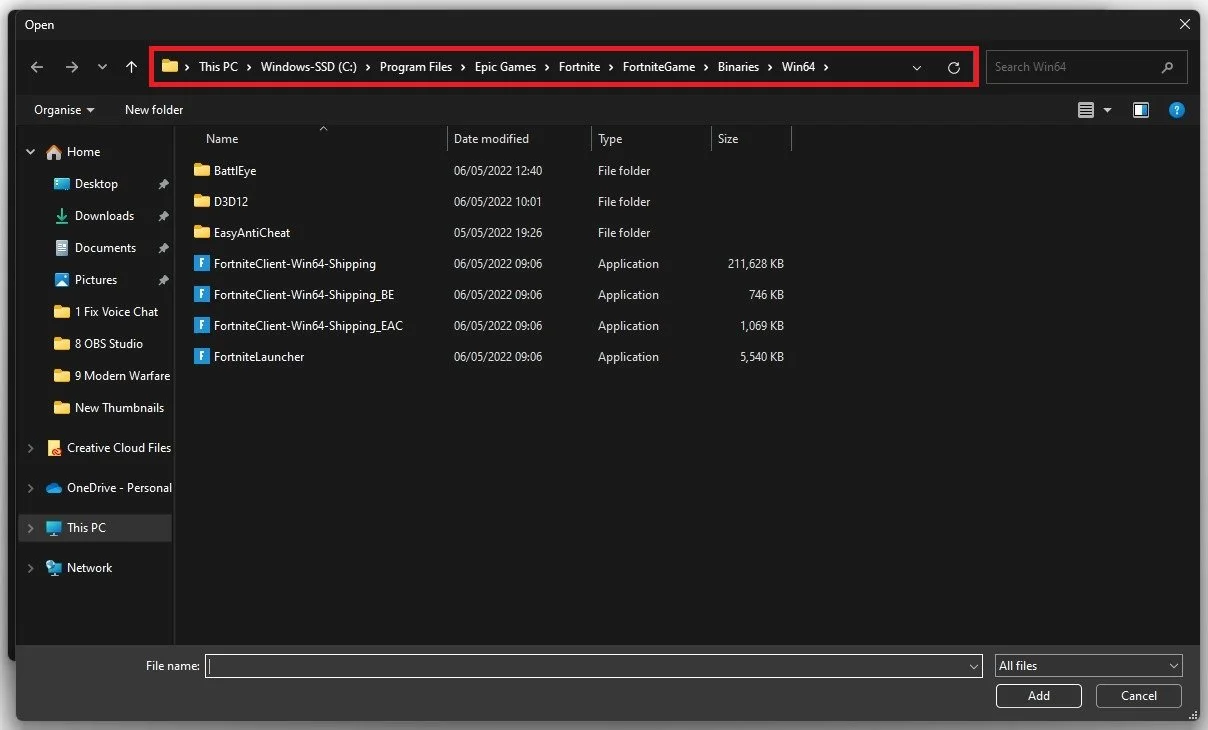Open Creative Cloud Files
The height and width of the screenshot is (730, 1208).
(x=119, y=448)
